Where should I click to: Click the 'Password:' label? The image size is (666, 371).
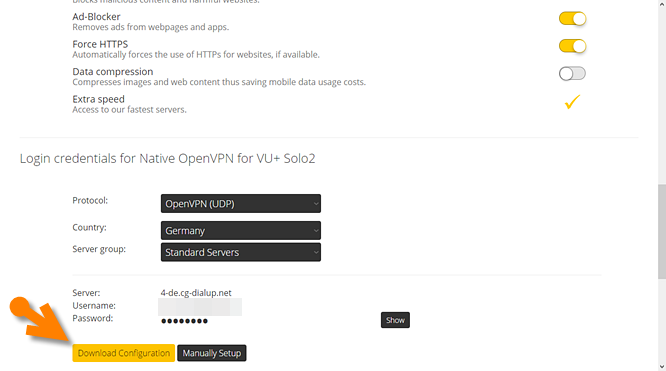93,318
